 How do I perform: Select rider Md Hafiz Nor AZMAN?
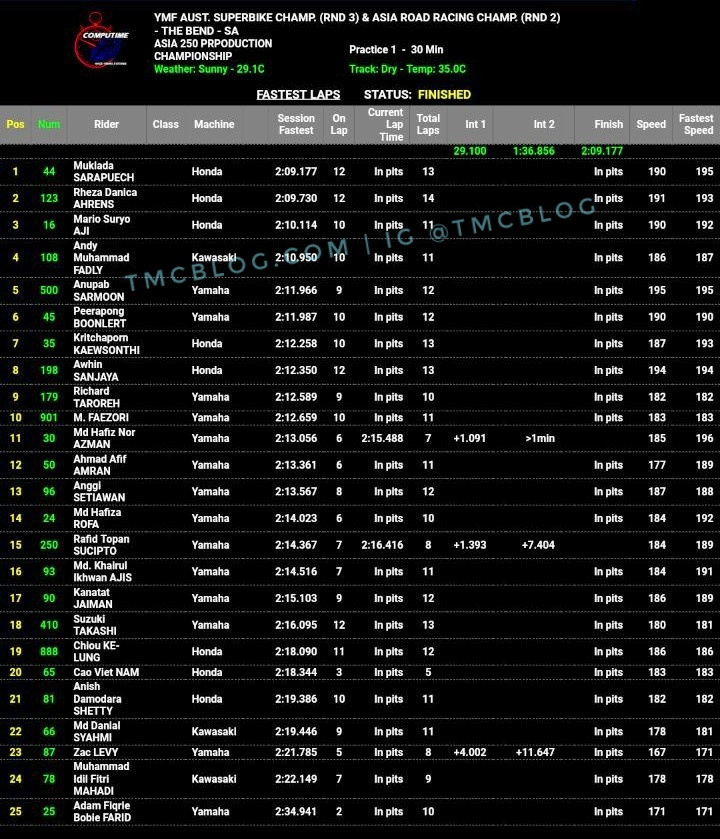coord(104,438)
